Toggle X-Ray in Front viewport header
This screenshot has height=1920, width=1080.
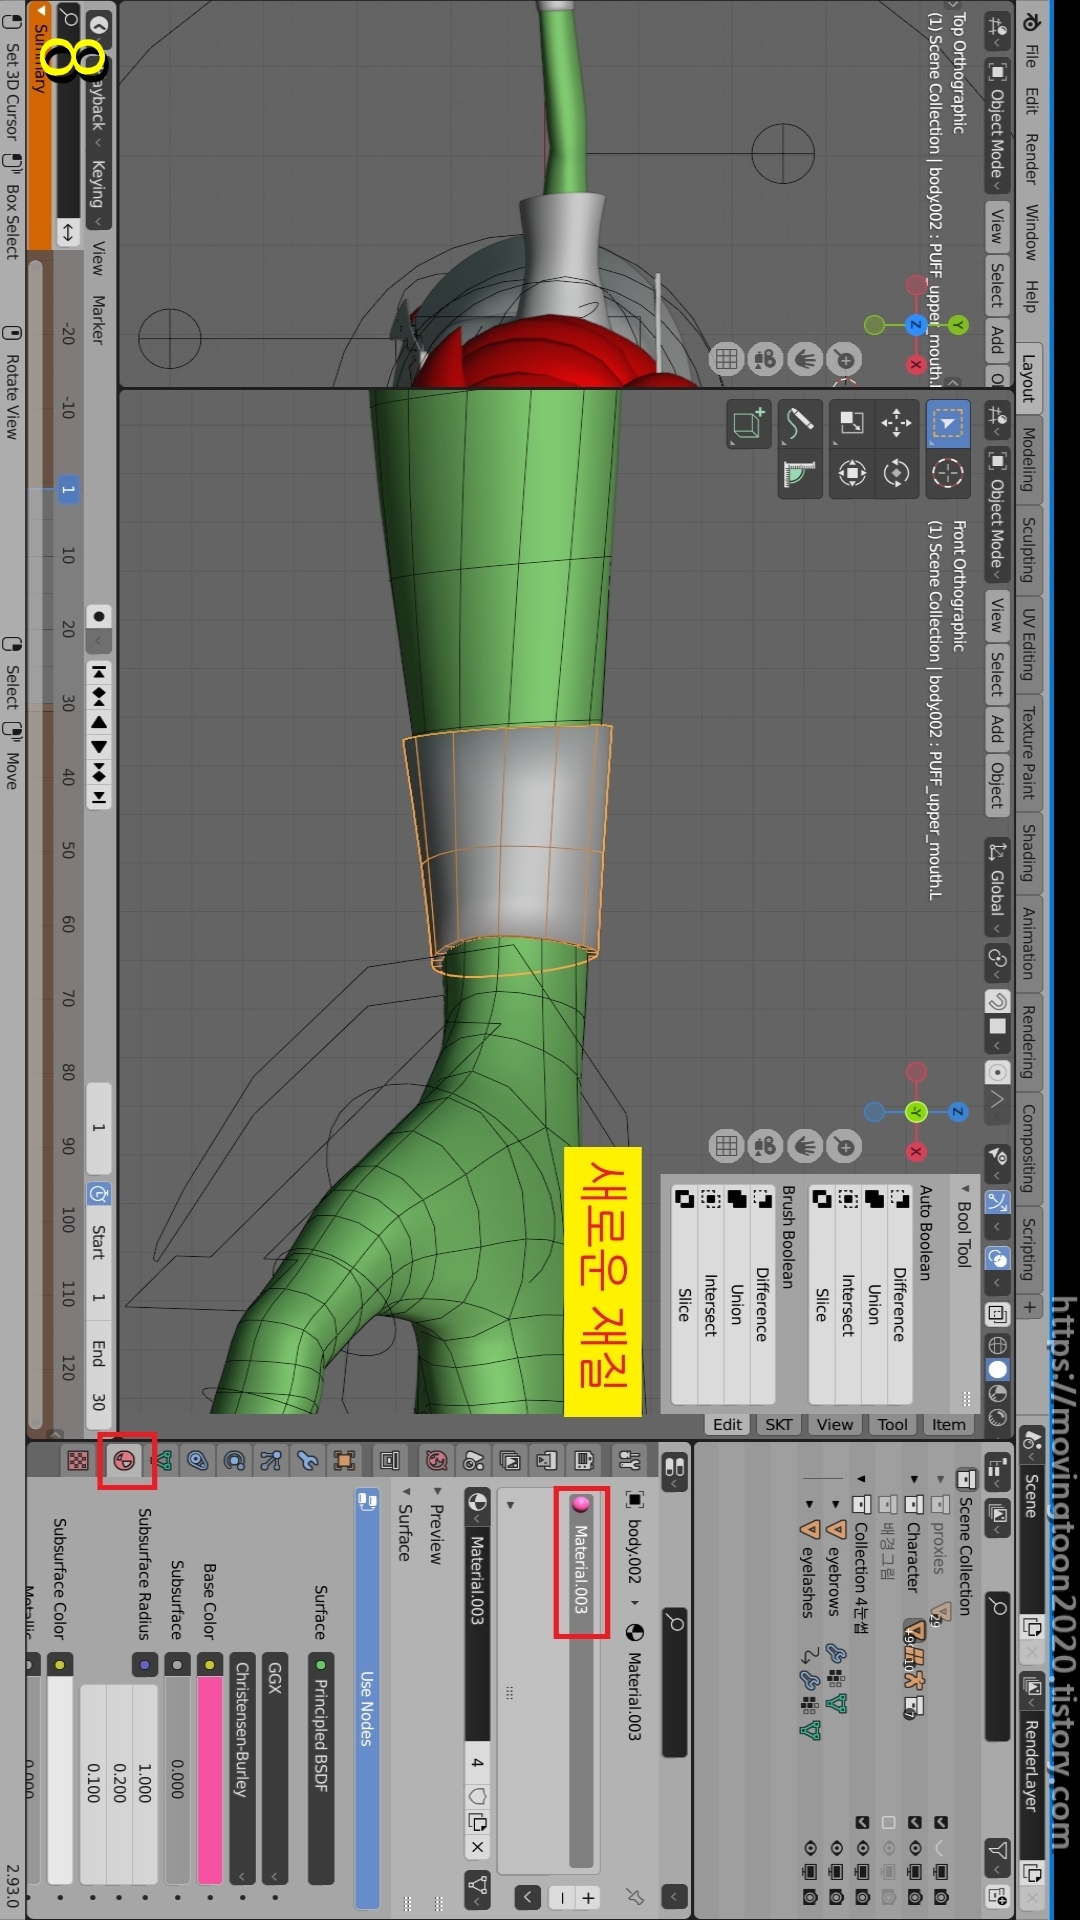tap(997, 1313)
